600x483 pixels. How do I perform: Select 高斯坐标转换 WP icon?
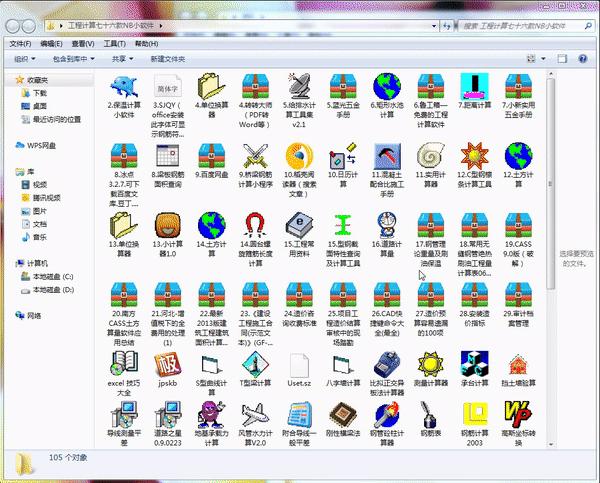click(x=518, y=414)
